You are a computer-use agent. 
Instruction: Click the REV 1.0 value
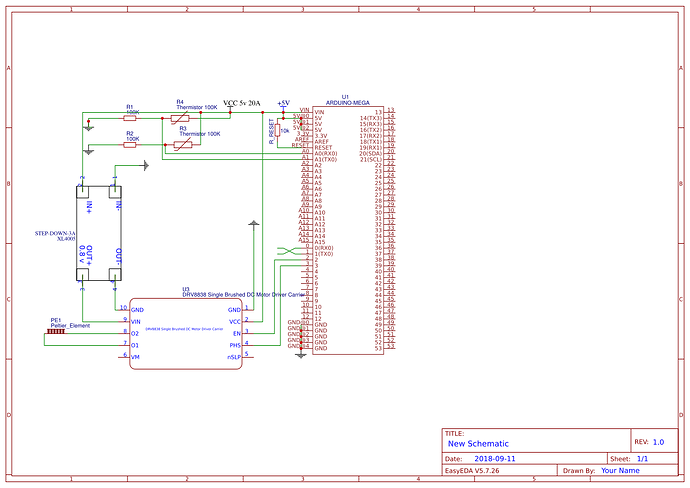[658, 441]
